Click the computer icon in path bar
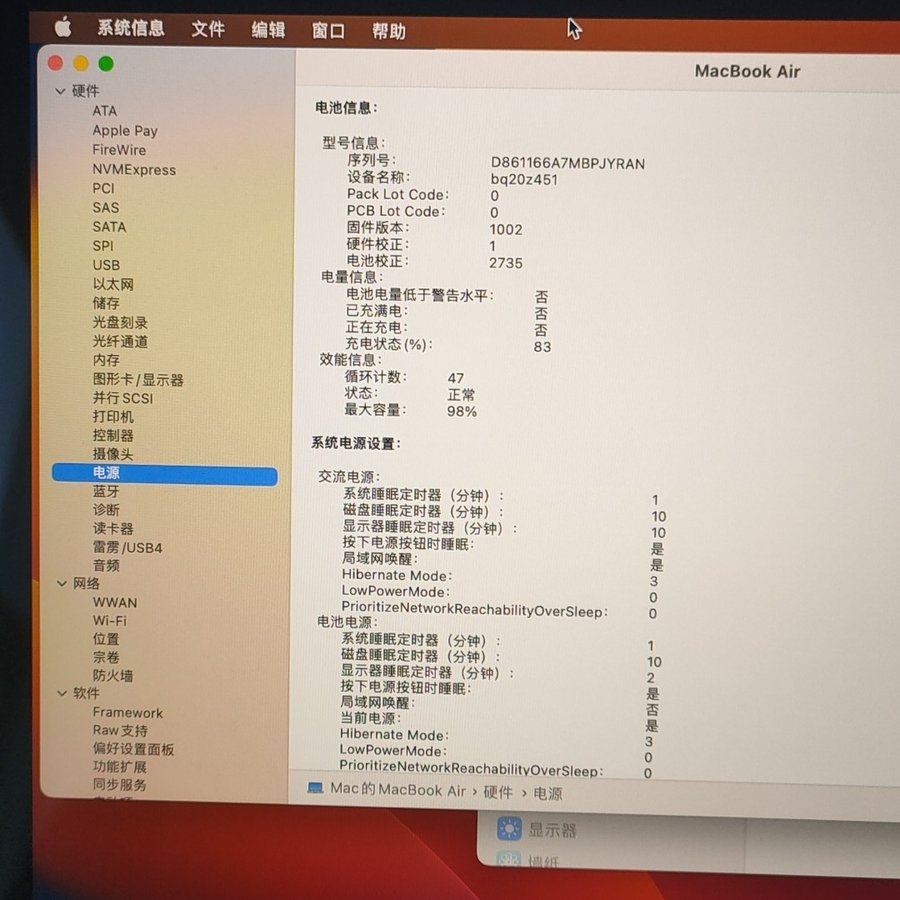 (x=315, y=788)
